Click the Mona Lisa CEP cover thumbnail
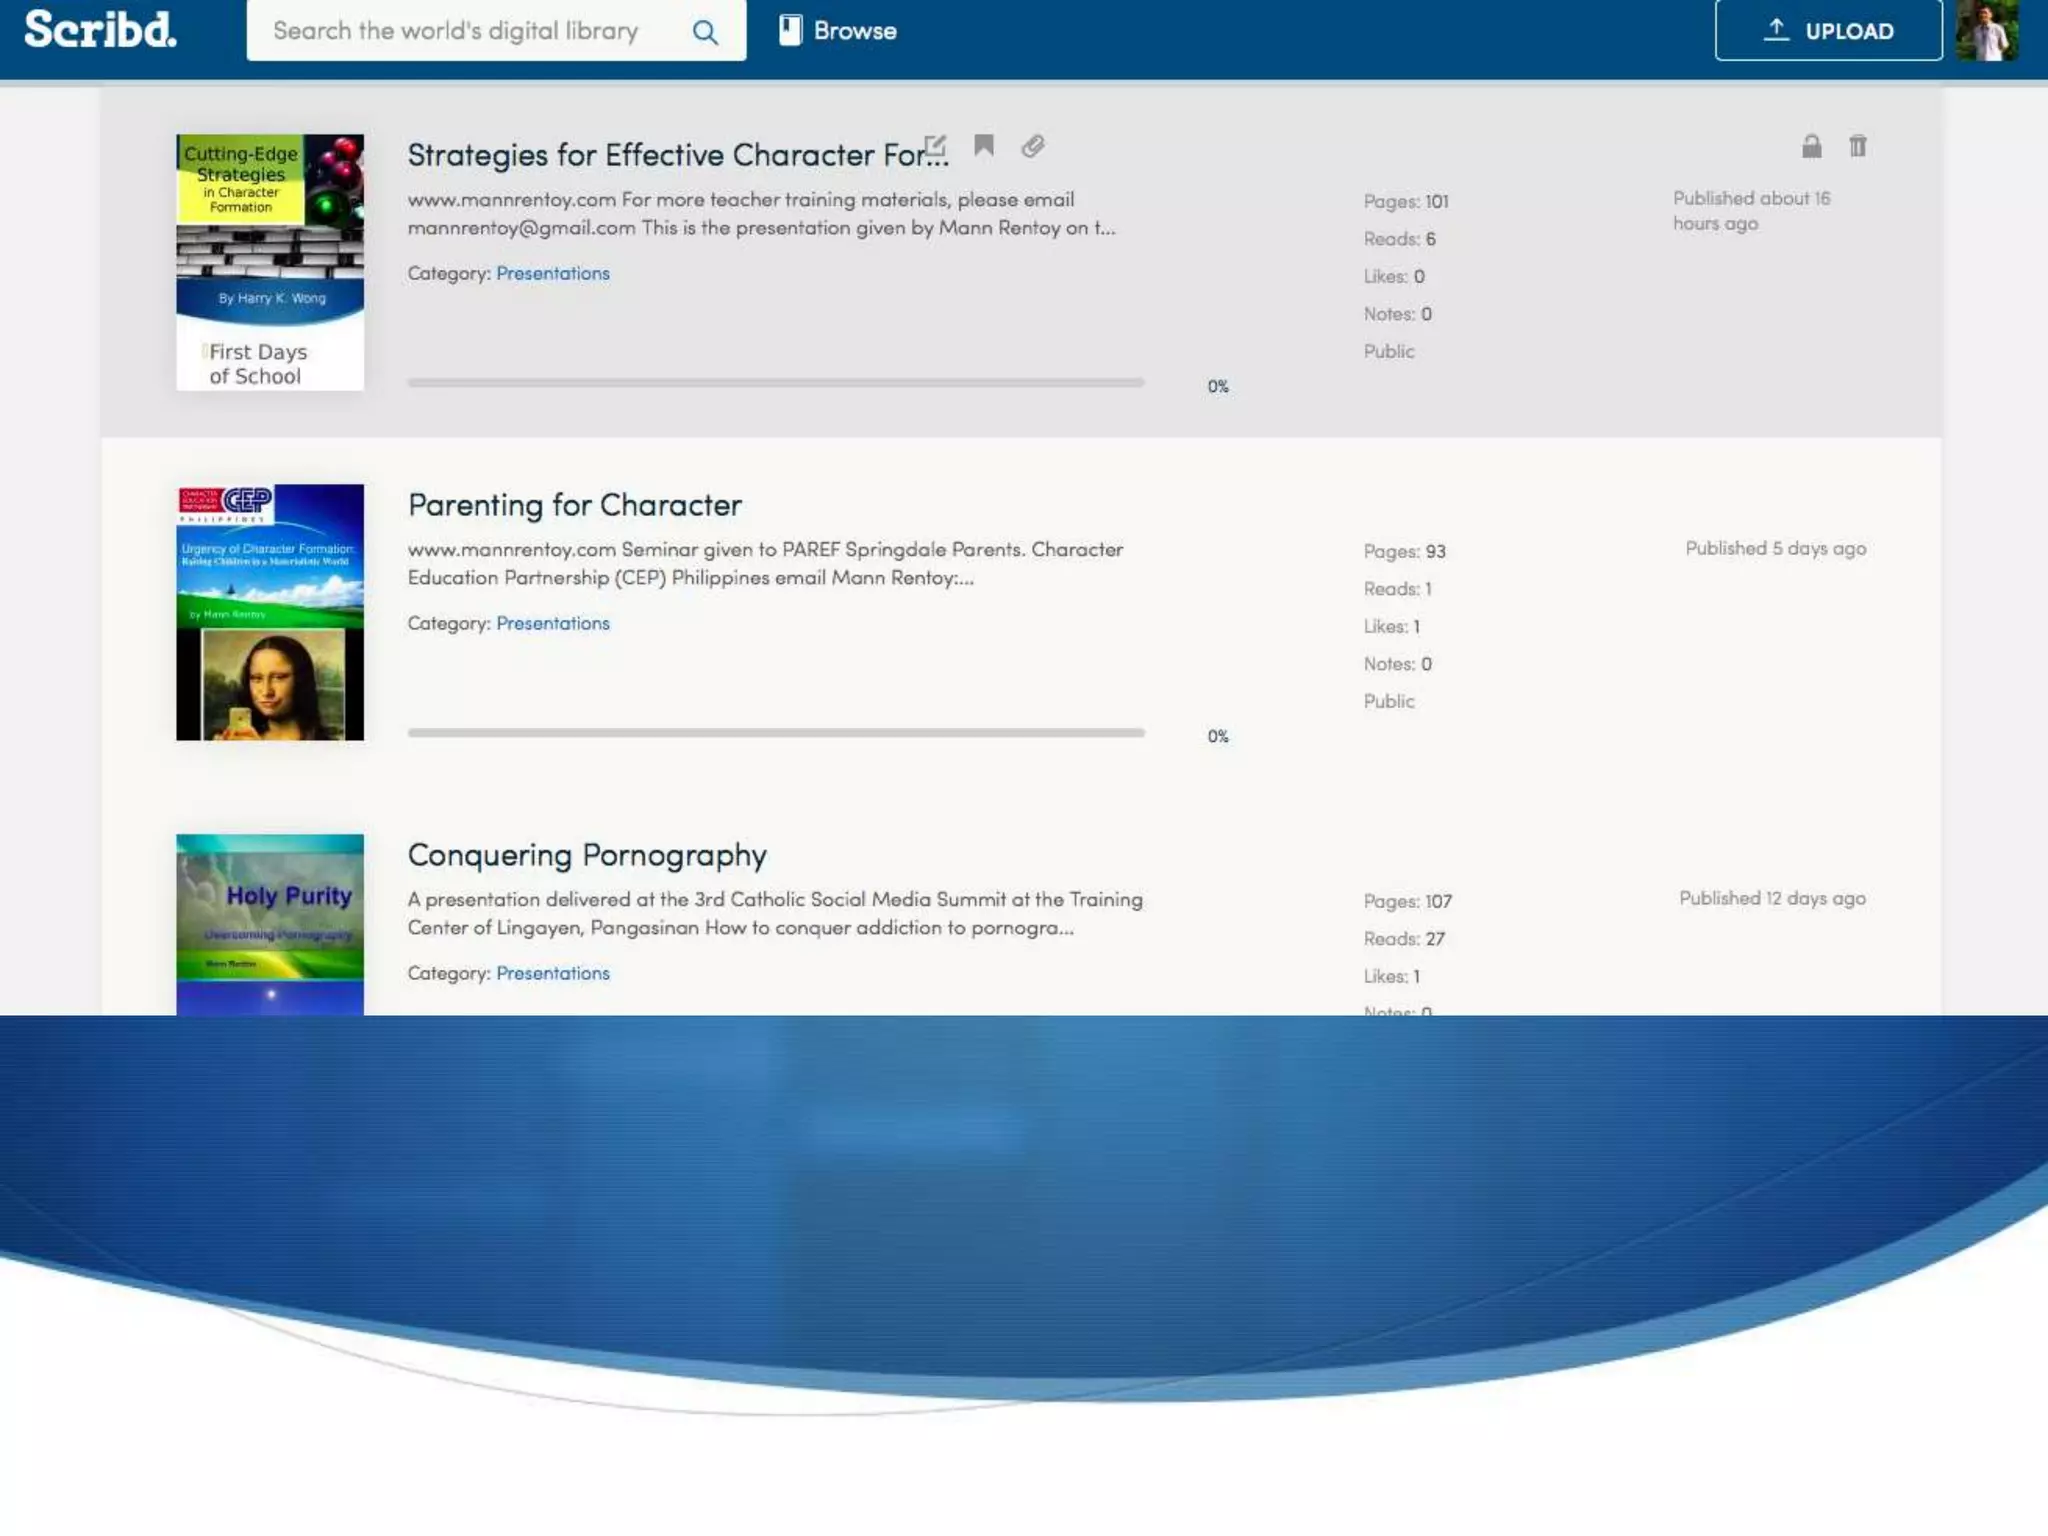This screenshot has height=1536, width=2048. tap(270, 612)
